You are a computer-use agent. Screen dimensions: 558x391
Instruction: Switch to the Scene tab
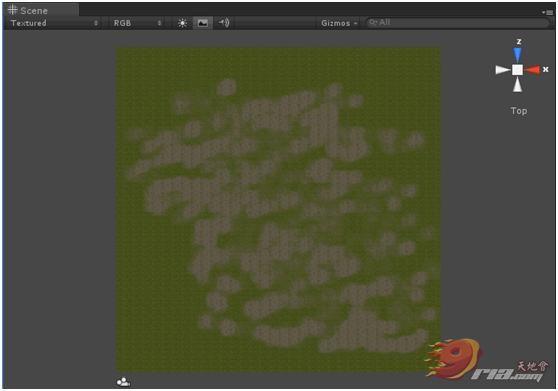pyautogui.click(x=41, y=10)
